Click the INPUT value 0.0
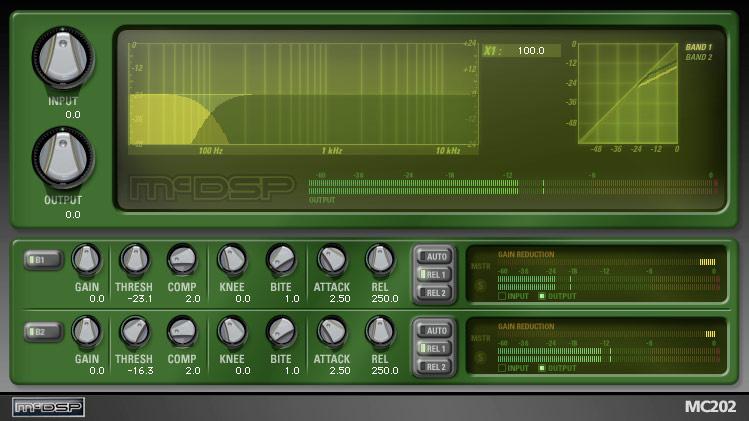The height and width of the screenshot is (421, 749). point(73,115)
